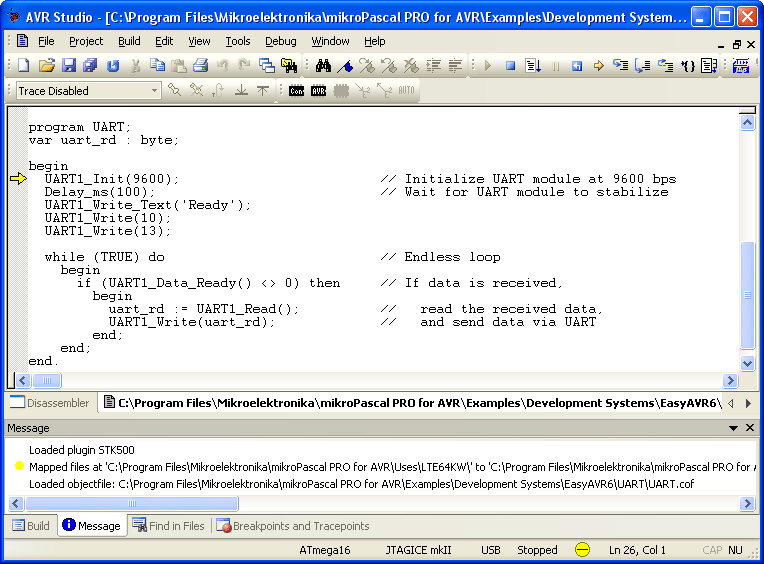Open the Edit menu
This screenshot has width=764, height=564.
(x=164, y=41)
